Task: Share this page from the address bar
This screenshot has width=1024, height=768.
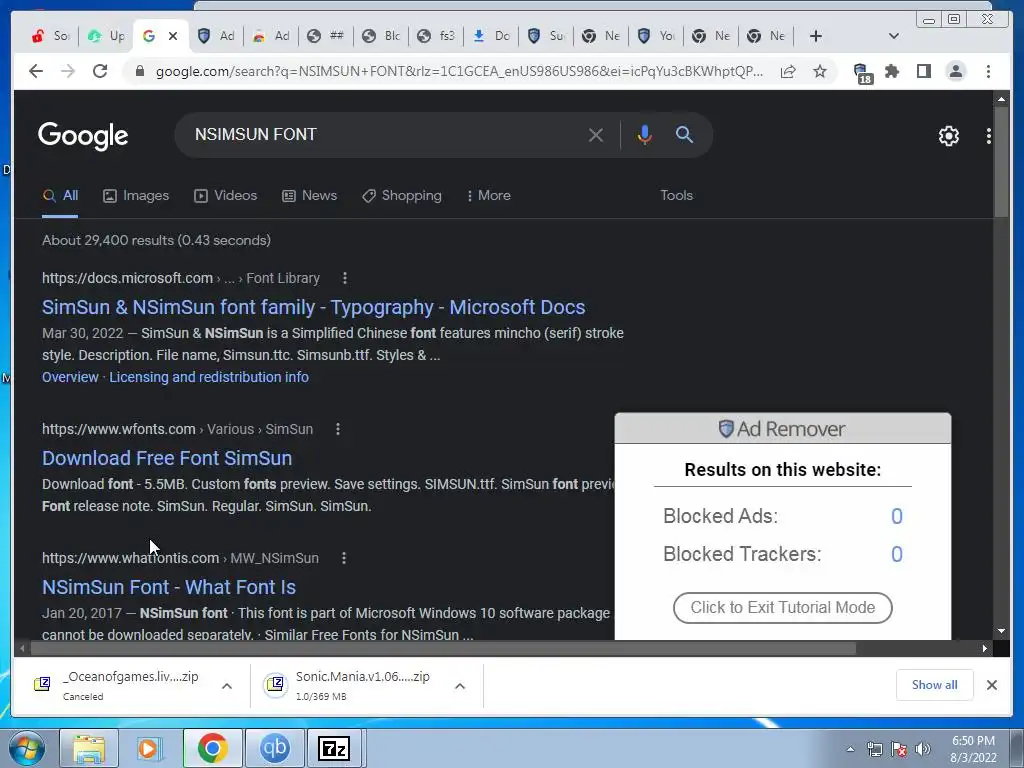Action: tap(788, 71)
